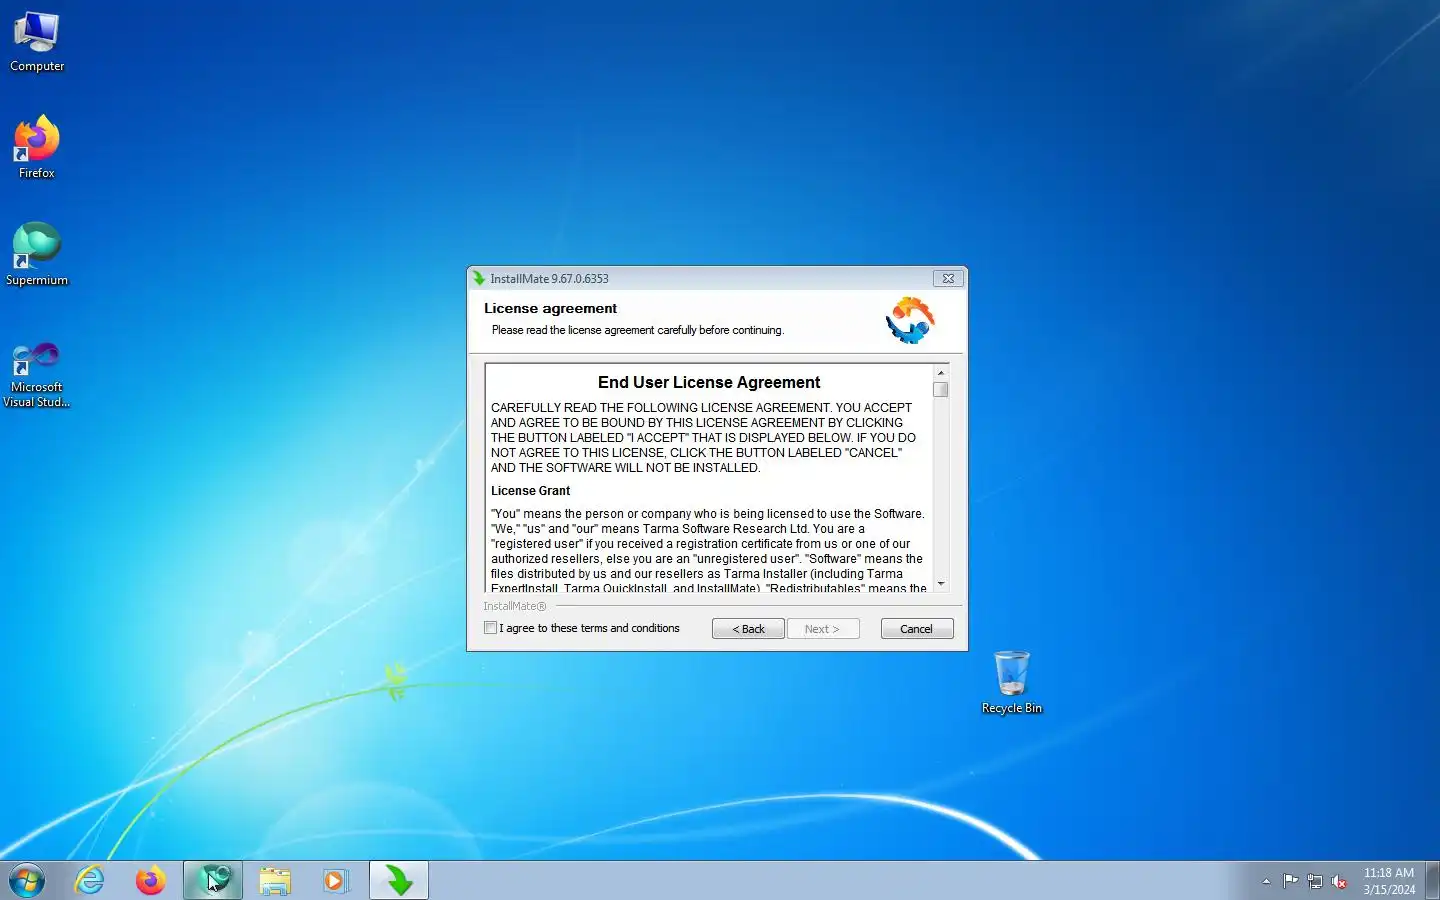Check "I agree to these terms and conditions"
This screenshot has height=900, width=1440.
click(x=490, y=628)
